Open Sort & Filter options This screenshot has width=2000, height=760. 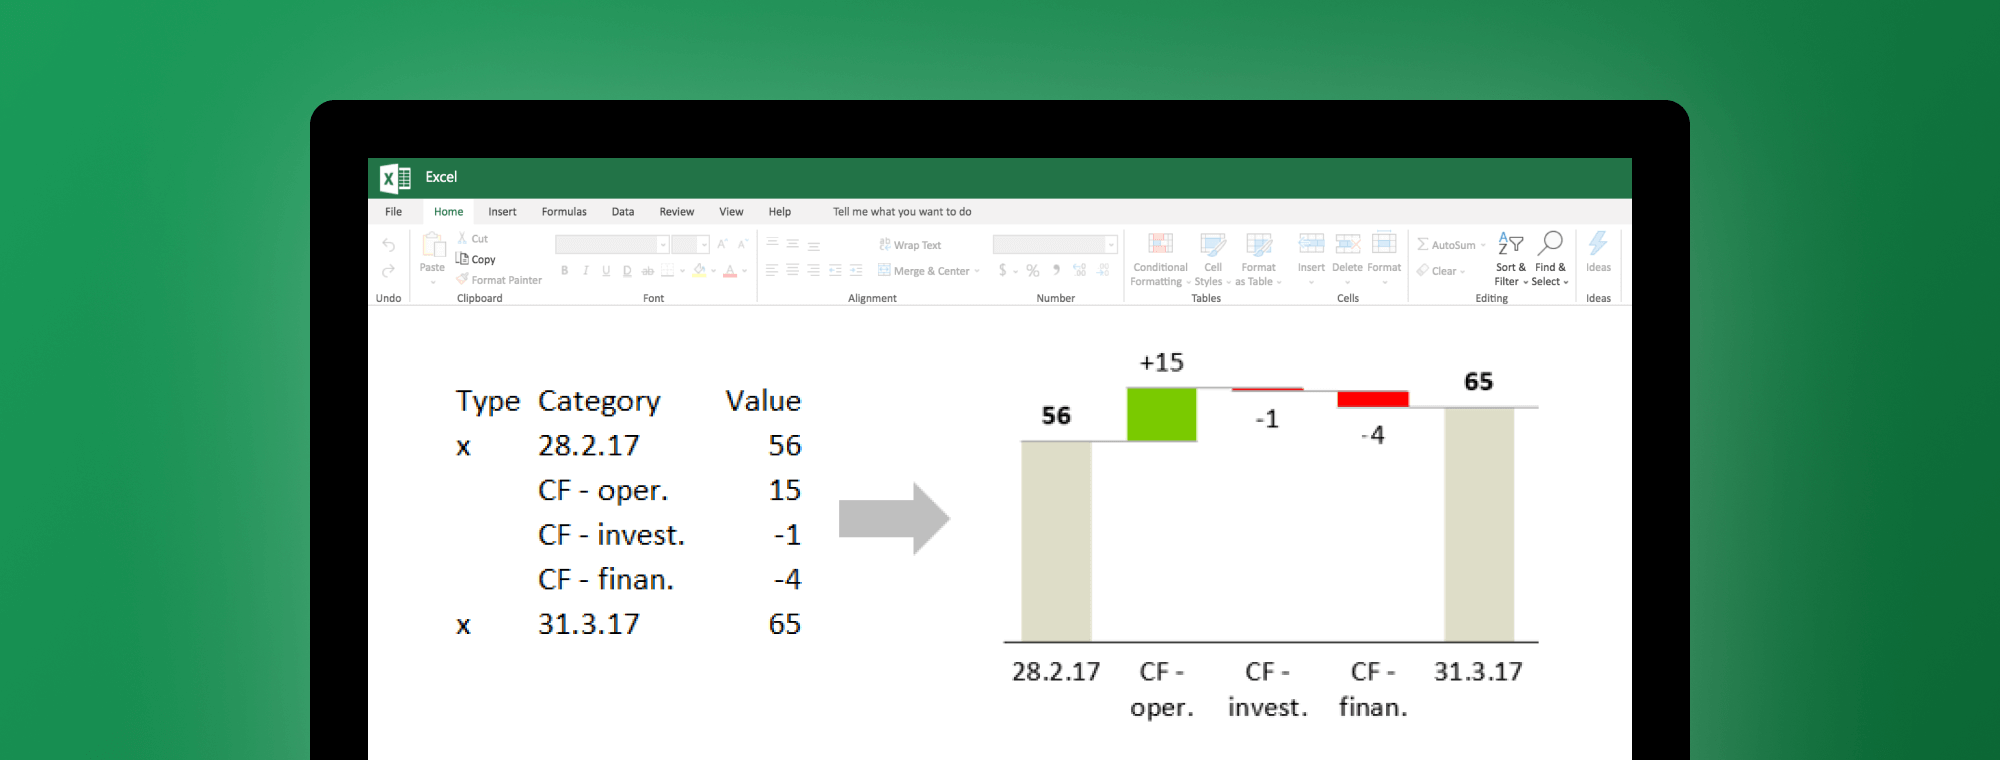[x=1510, y=244]
